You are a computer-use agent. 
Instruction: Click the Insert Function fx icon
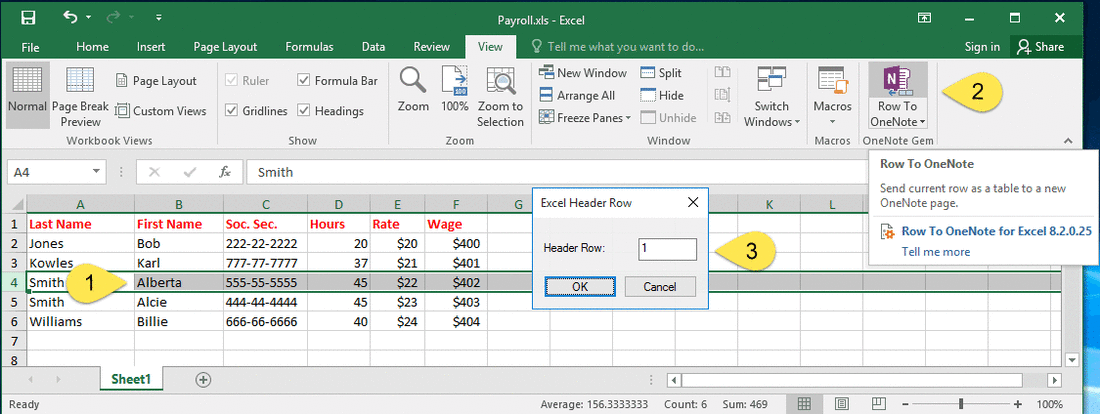coord(225,172)
